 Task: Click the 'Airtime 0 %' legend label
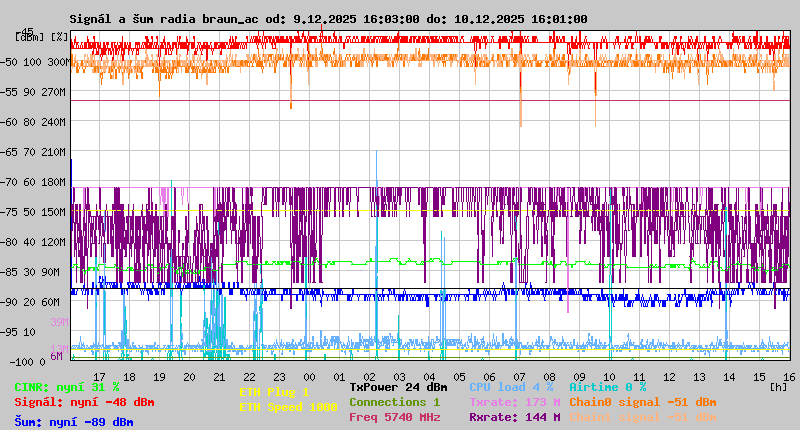(608, 387)
